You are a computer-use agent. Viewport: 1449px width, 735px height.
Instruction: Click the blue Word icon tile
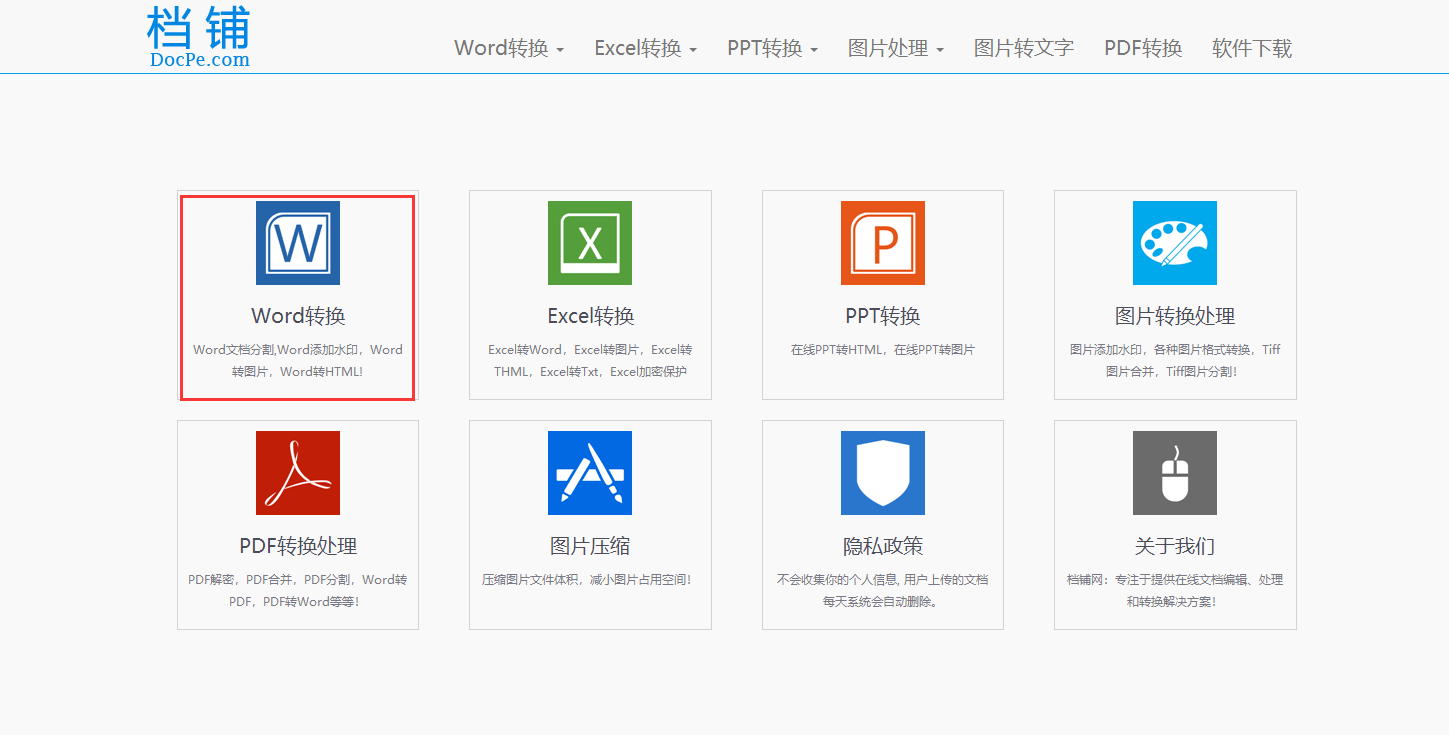tap(298, 243)
